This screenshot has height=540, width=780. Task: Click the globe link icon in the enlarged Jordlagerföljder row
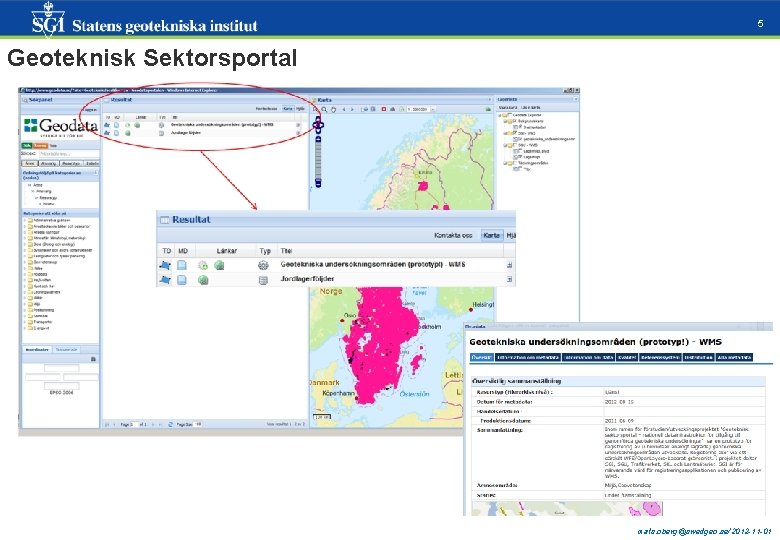pyautogui.click(x=202, y=280)
